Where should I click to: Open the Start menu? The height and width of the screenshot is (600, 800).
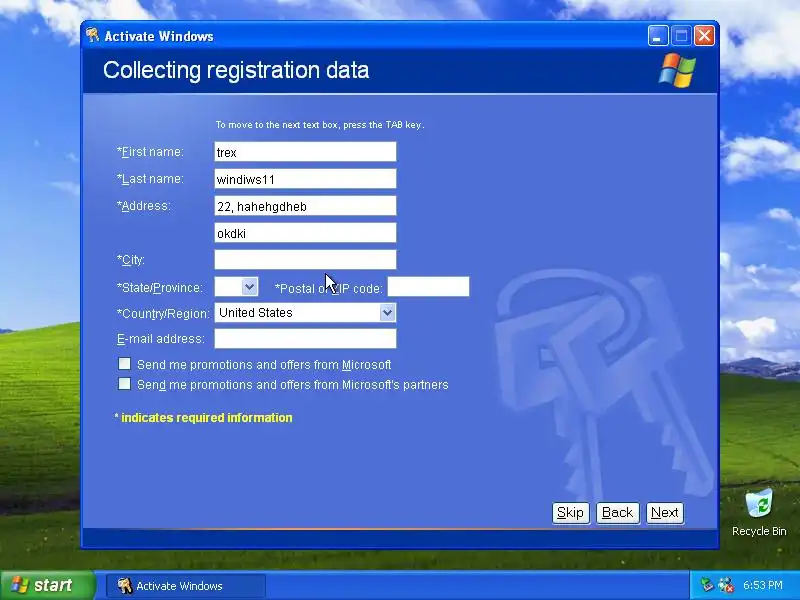(x=47, y=585)
